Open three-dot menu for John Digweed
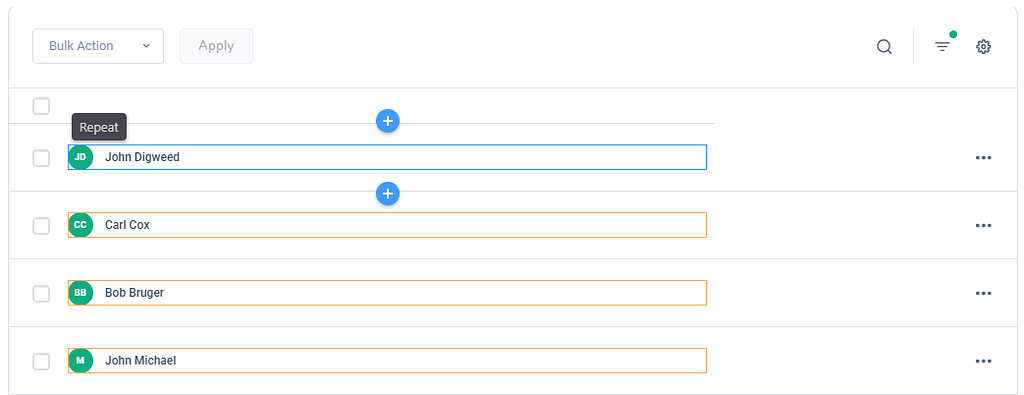 984,157
